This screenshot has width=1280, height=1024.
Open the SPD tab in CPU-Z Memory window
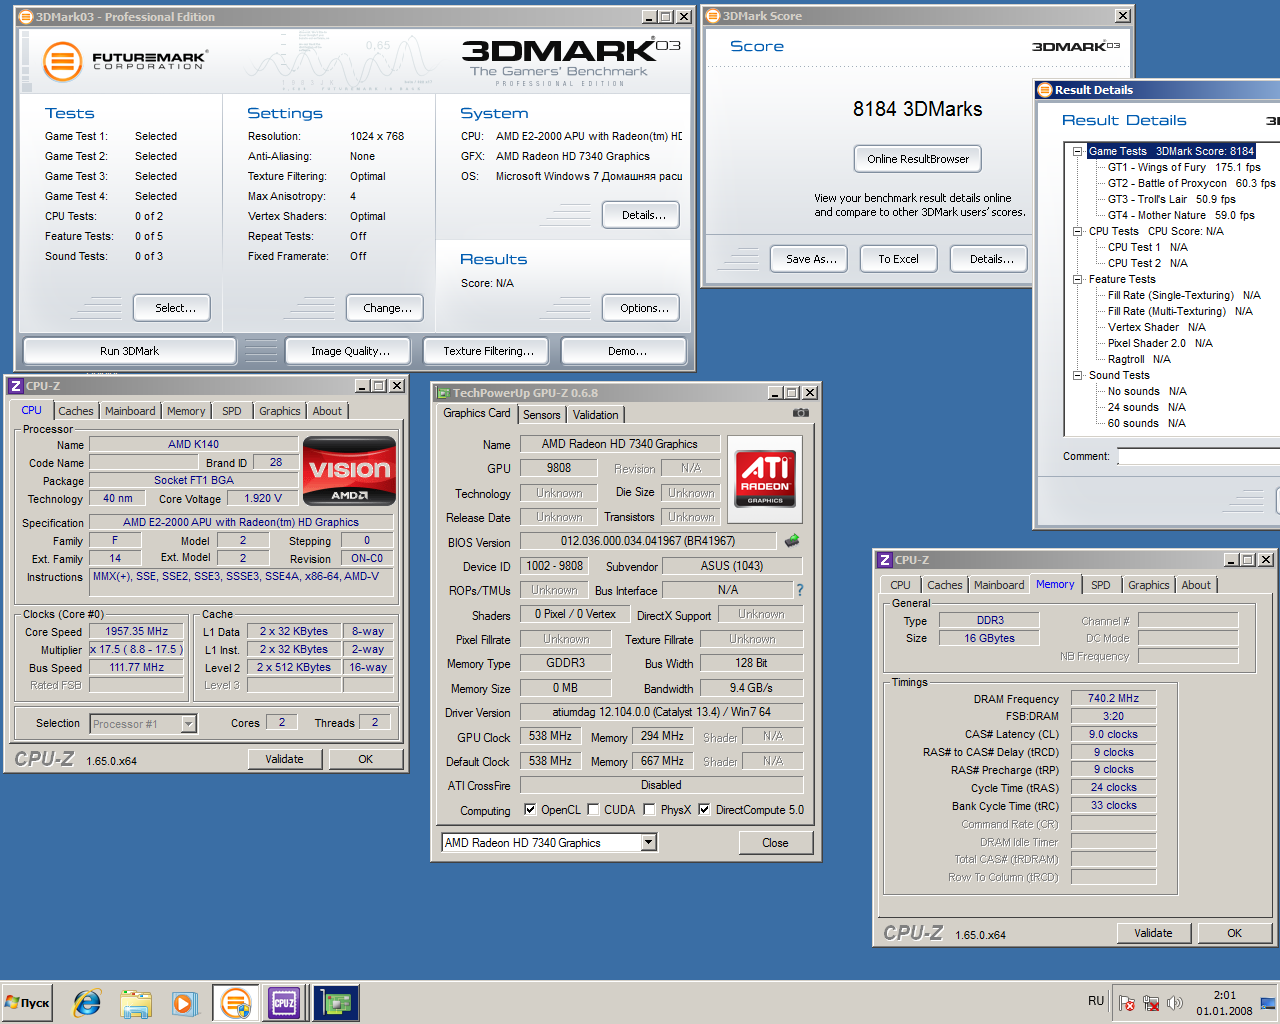point(1101,585)
